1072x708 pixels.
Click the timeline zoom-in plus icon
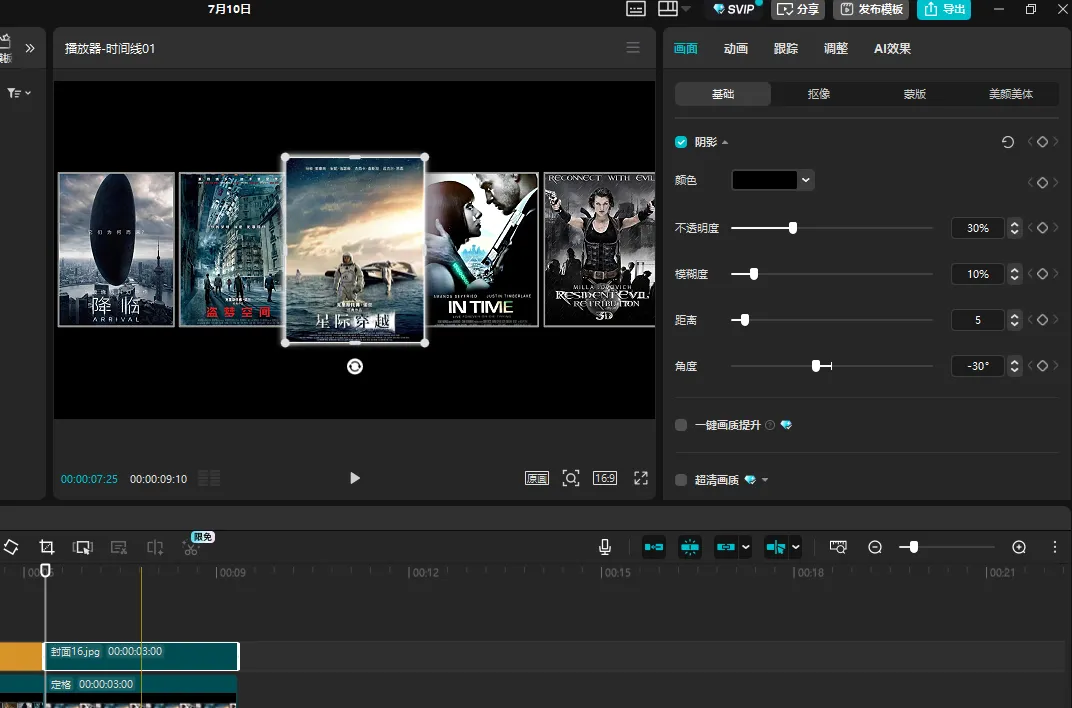[x=1019, y=547]
